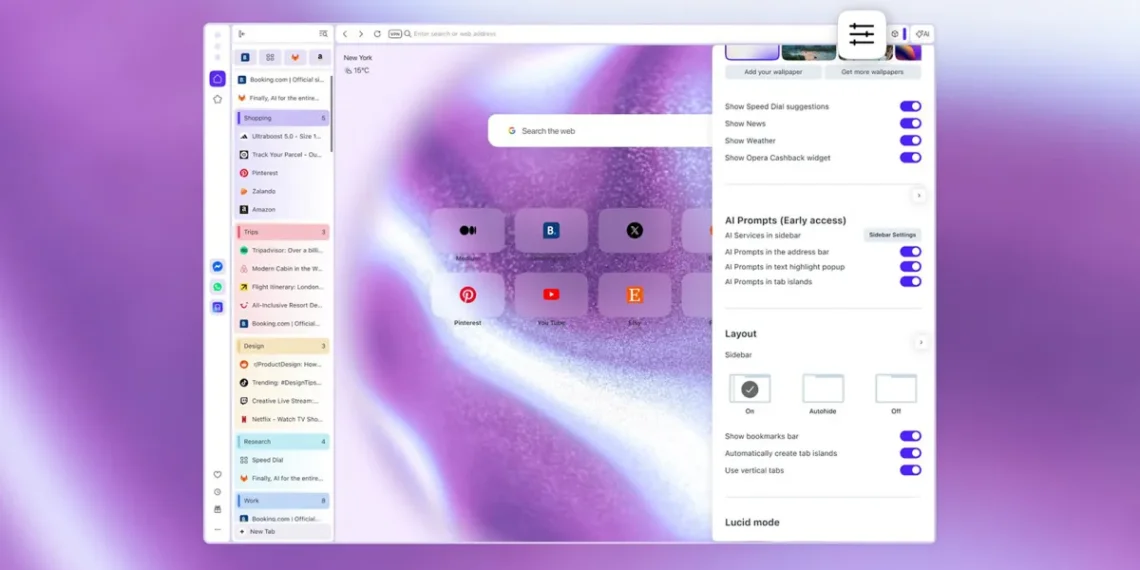1140x570 pixels.
Task: Select sidebar Off layout option
Action: pos(896,389)
